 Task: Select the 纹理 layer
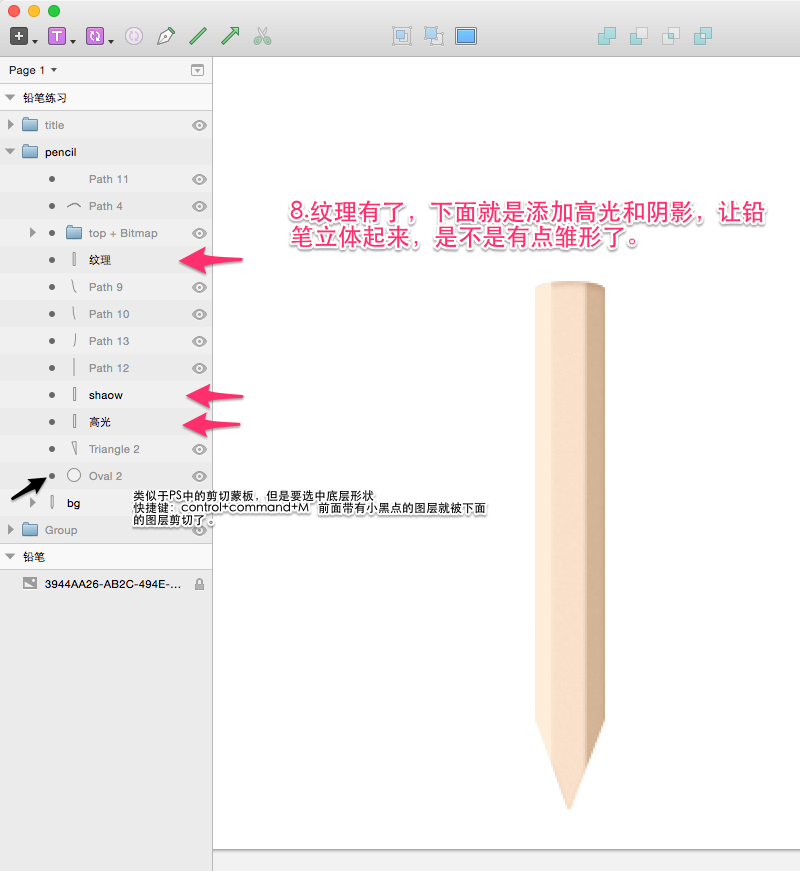point(106,259)
